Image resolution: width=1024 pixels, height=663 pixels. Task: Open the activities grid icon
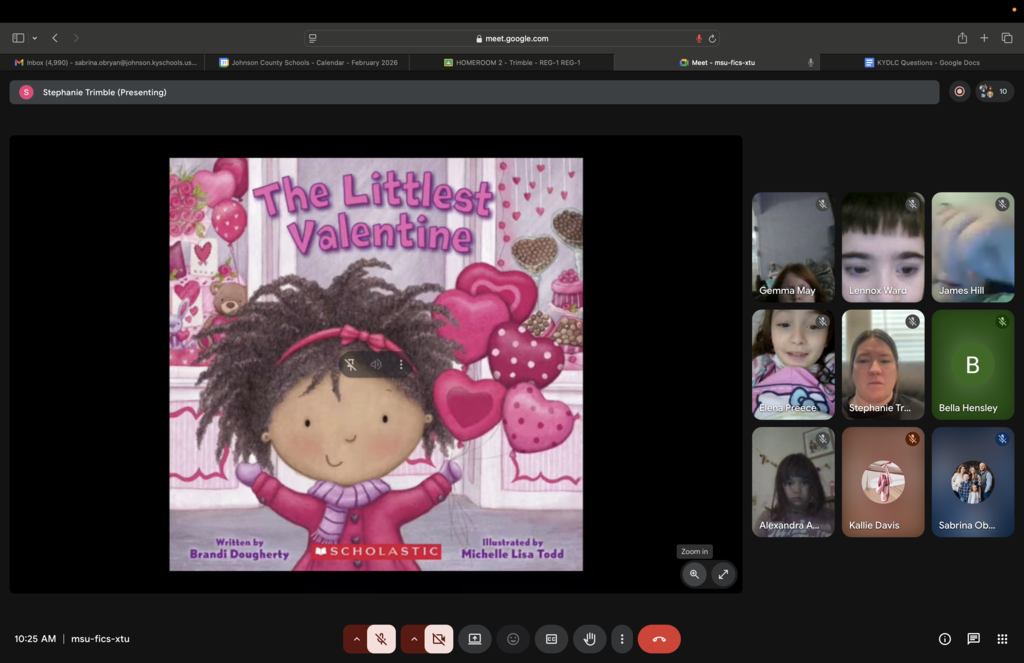tap(1002, 639)
